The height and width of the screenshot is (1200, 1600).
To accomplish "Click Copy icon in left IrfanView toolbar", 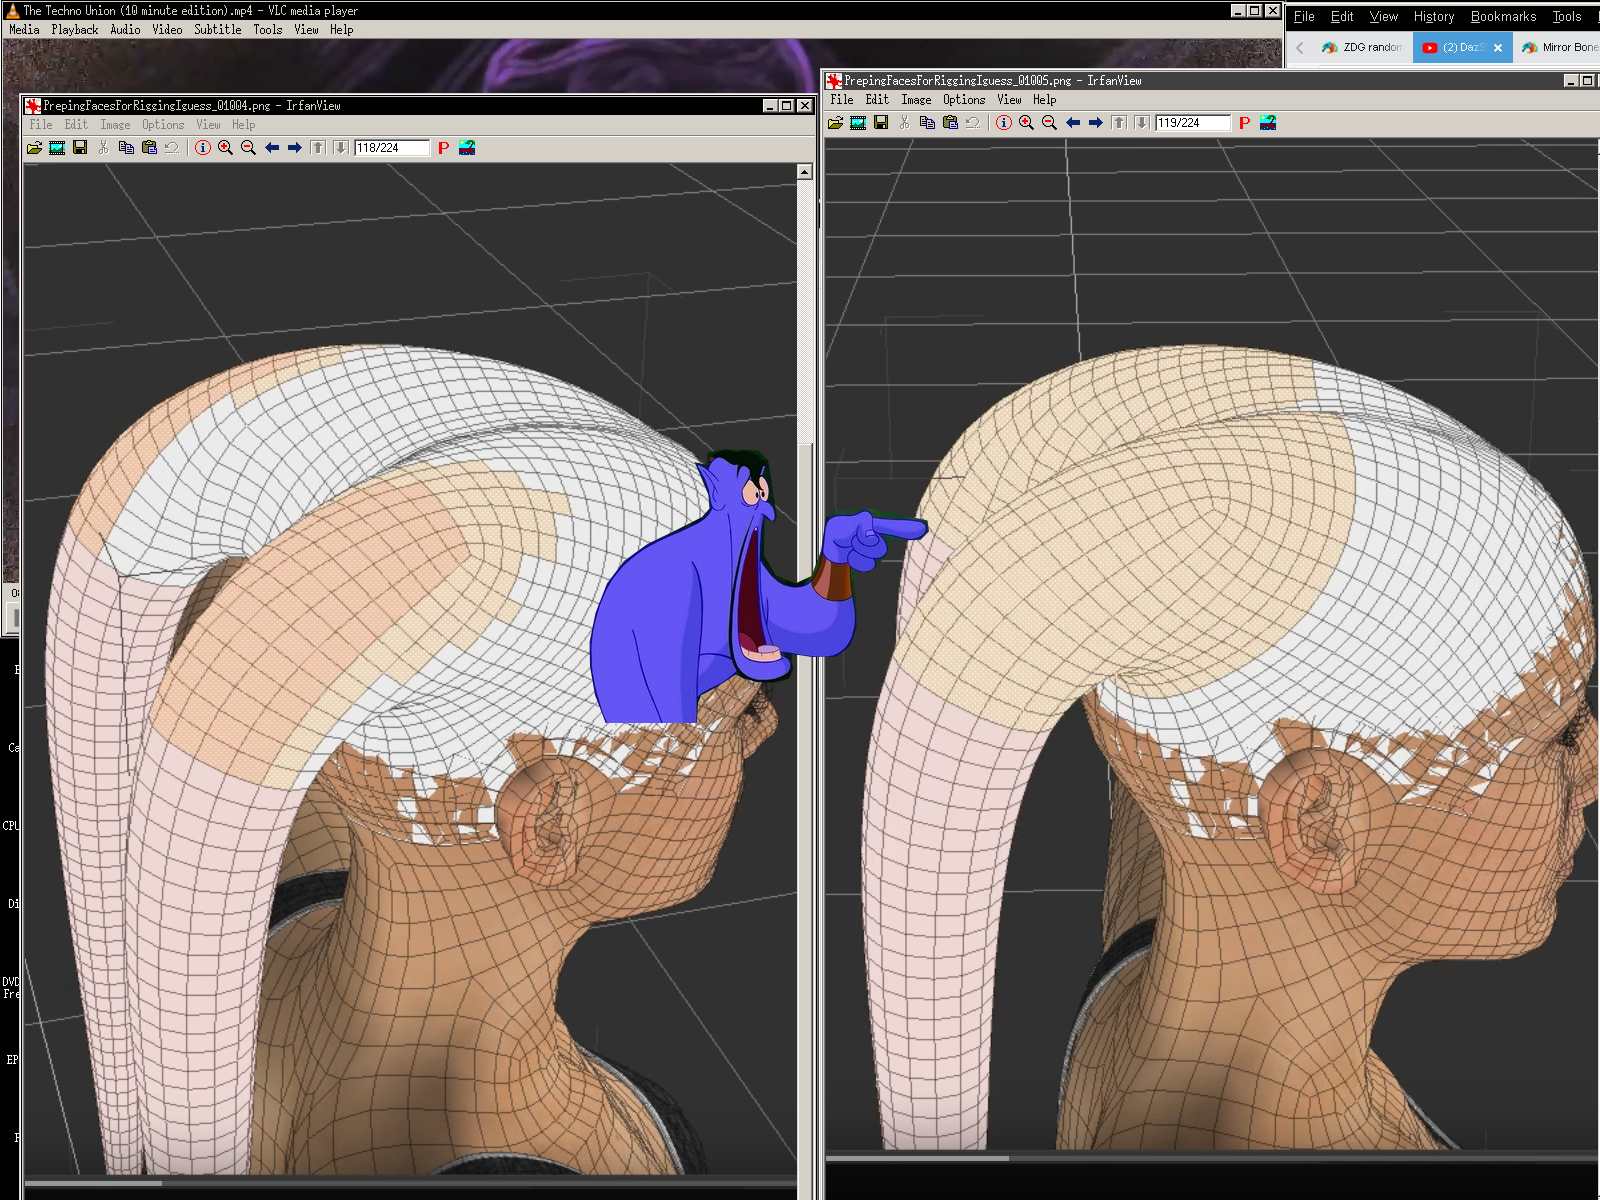I will click(126, 148).
